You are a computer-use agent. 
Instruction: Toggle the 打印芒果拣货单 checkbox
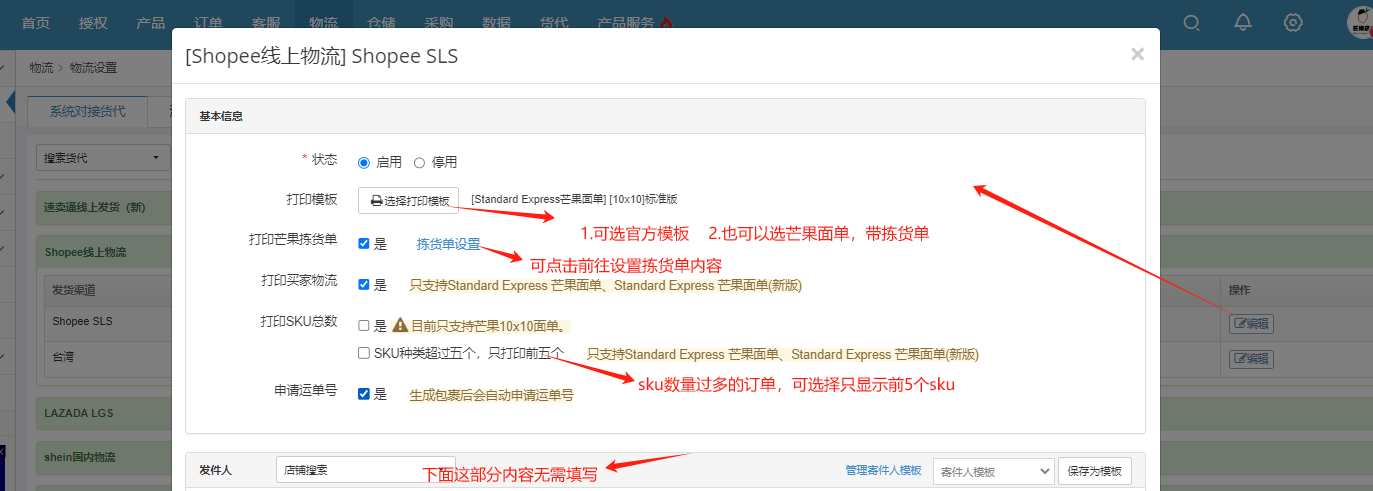(364, 243)
